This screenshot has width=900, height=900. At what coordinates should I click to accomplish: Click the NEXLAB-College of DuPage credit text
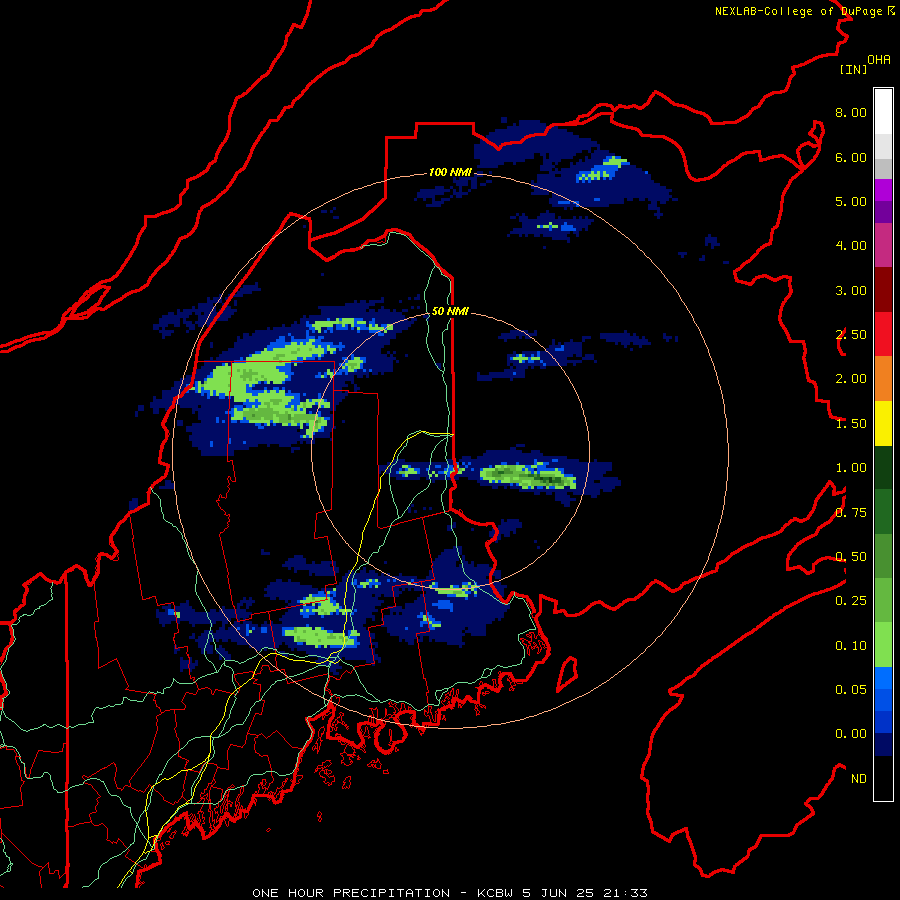pos(804,11)
